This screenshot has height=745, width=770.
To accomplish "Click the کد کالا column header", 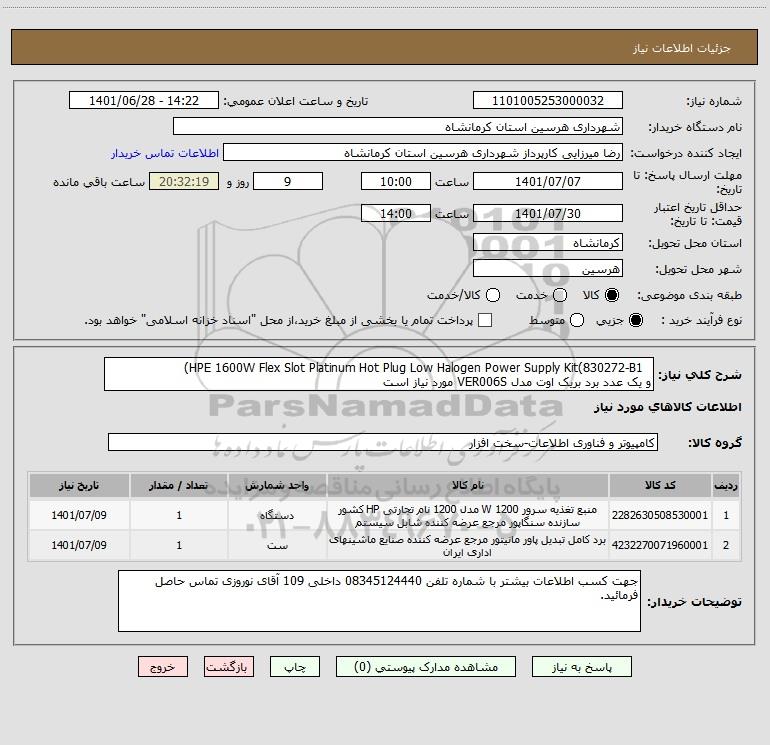I will 660,485.
